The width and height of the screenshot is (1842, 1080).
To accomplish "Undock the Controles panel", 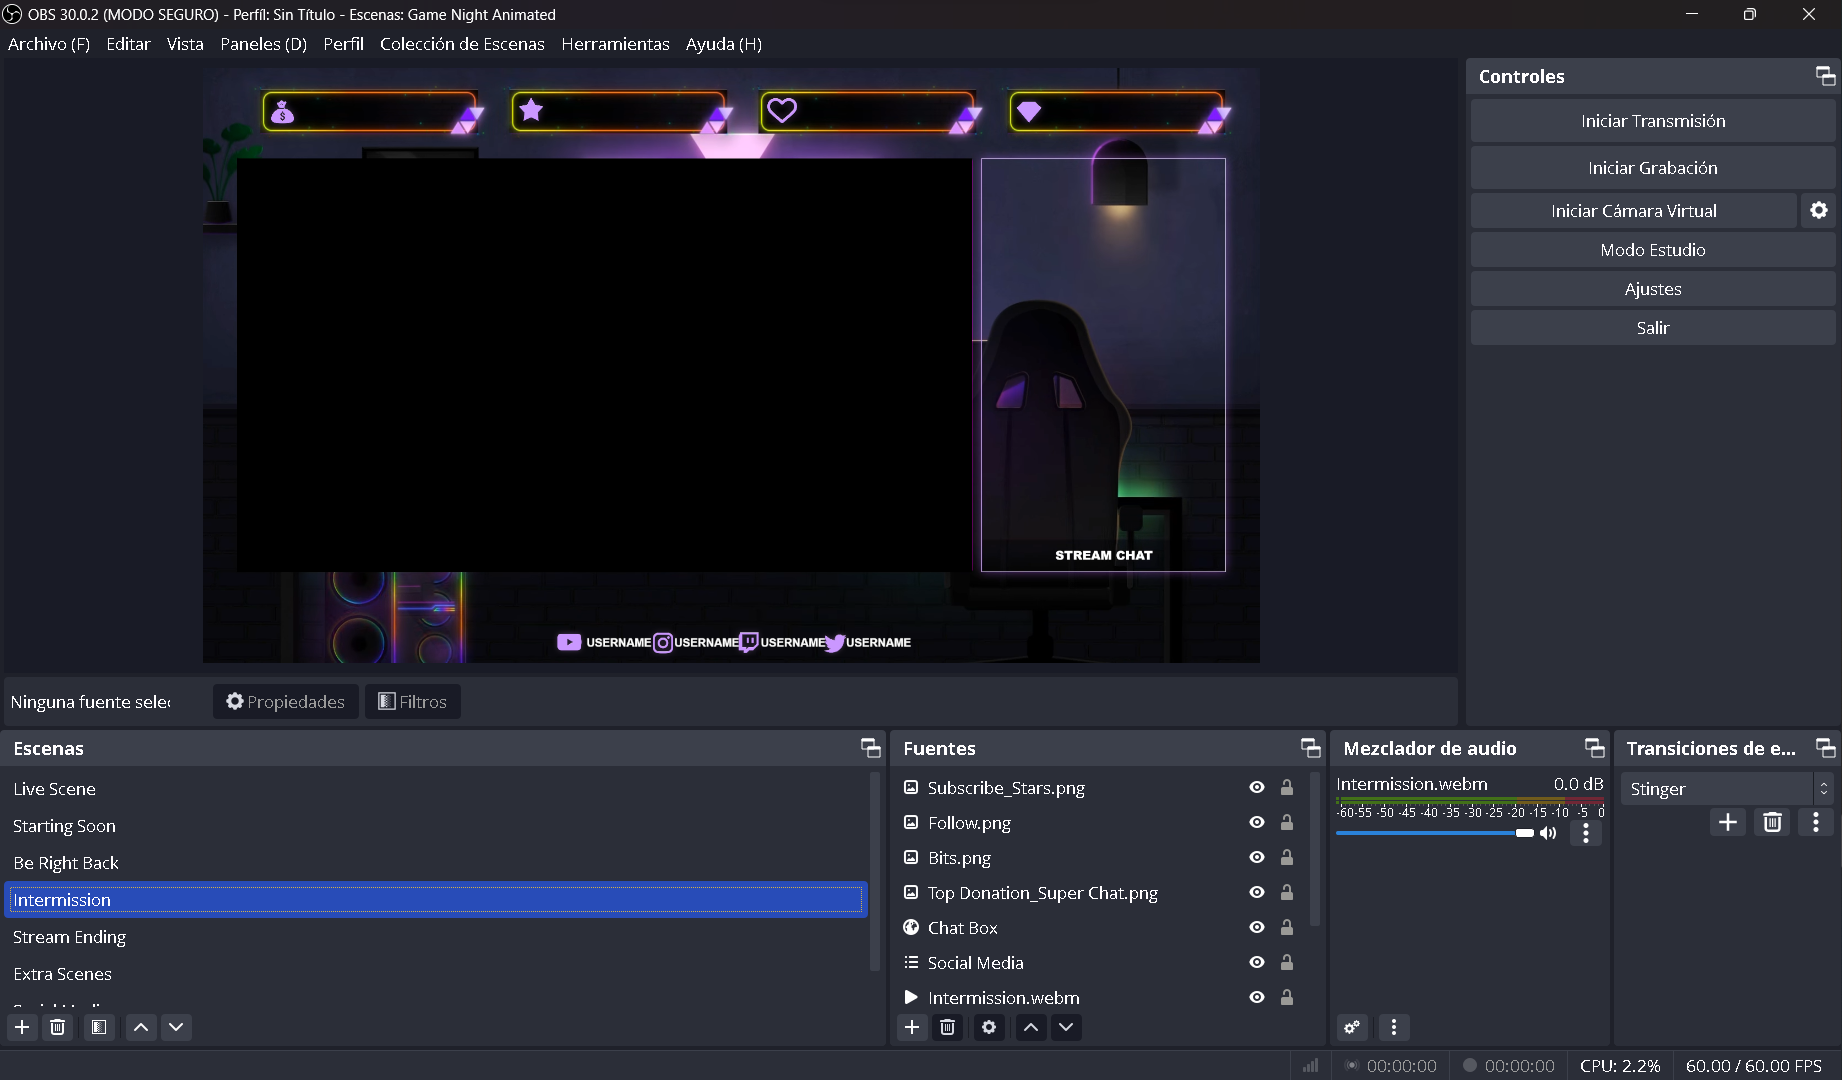I will tap(1825, 76).
